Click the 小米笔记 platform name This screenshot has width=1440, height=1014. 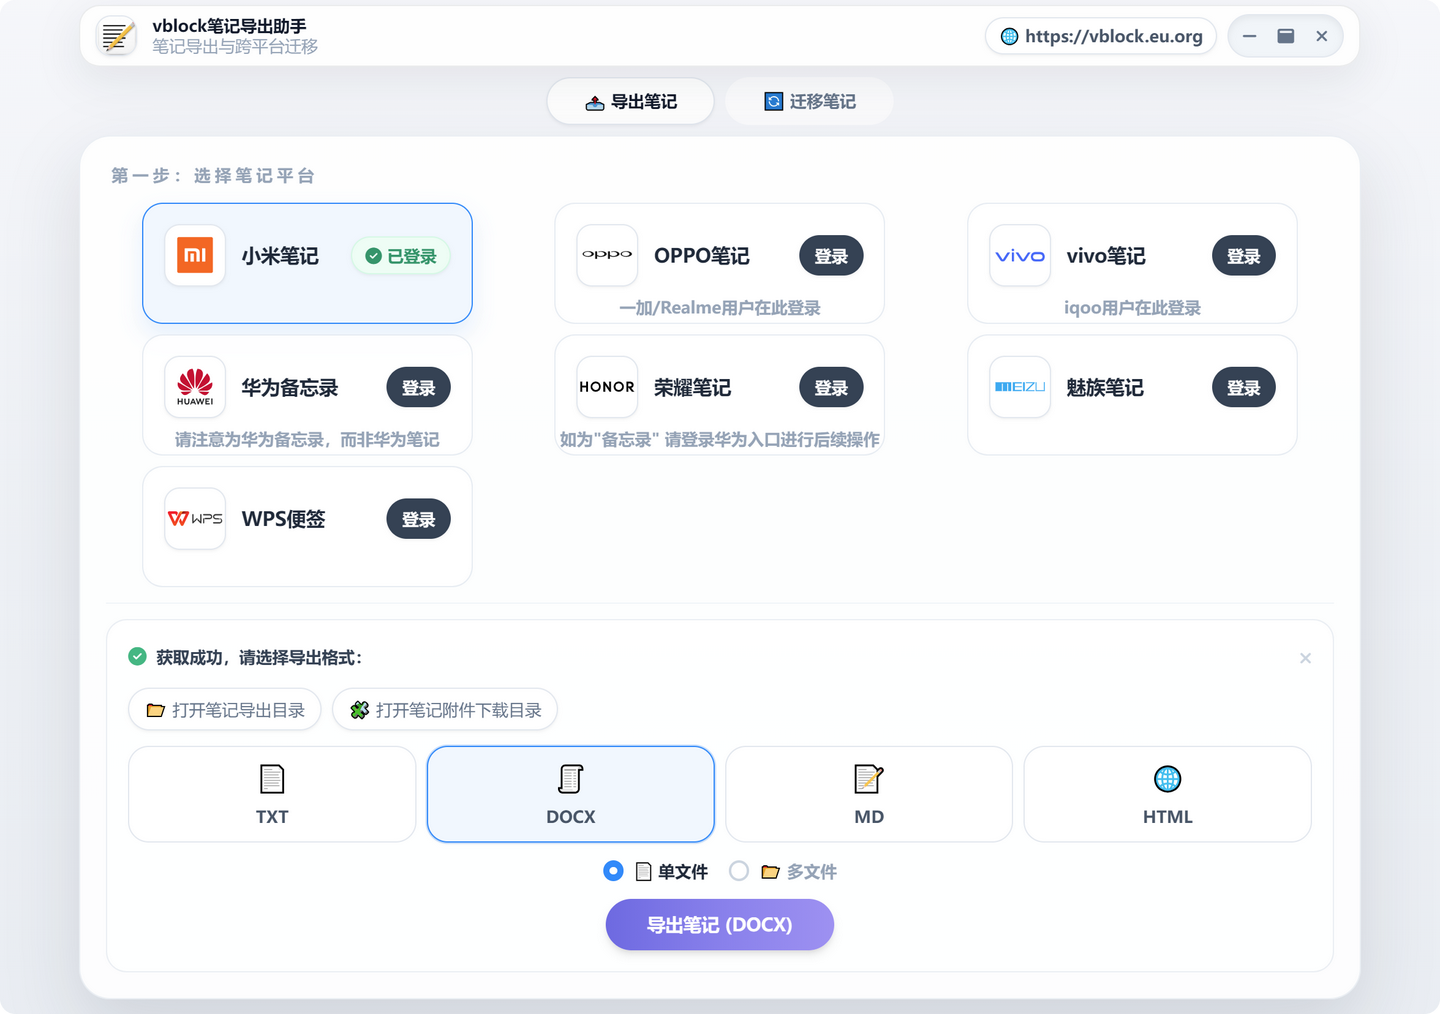pyautogui.click(x=280, y=256)
